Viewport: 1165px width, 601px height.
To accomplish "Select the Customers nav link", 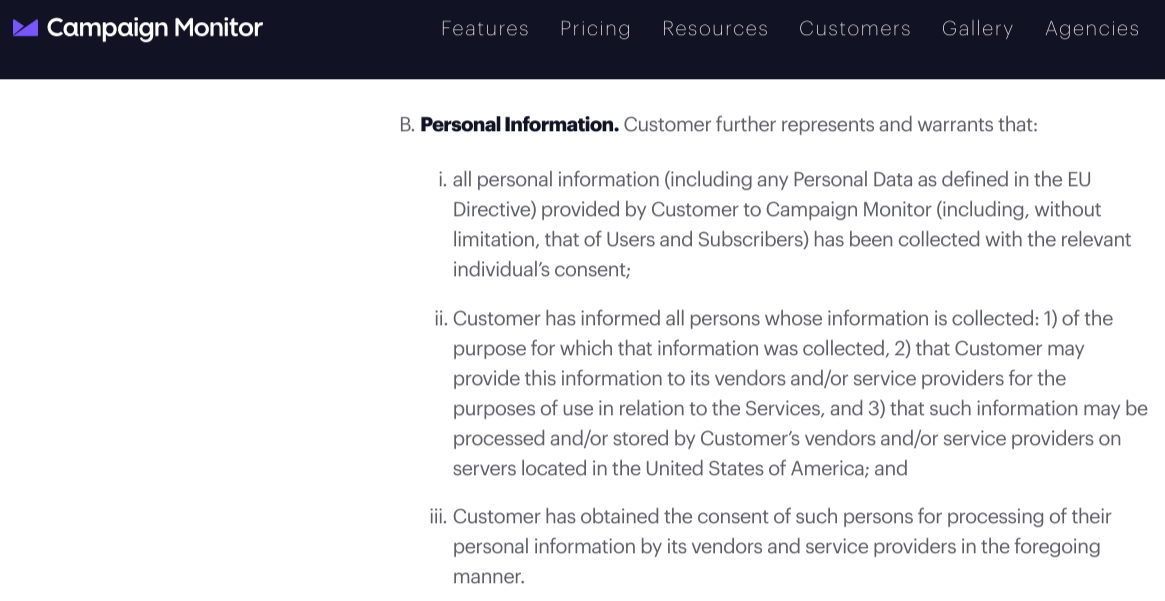I will pyautogui.click(x=854, y=28).
